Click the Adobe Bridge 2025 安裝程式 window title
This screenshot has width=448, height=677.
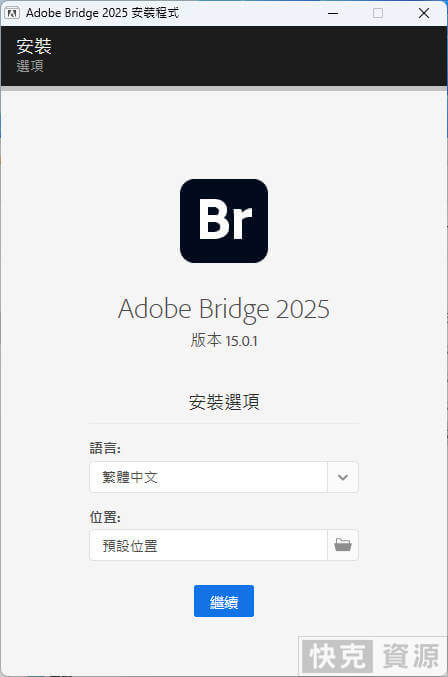click(102, 13)
